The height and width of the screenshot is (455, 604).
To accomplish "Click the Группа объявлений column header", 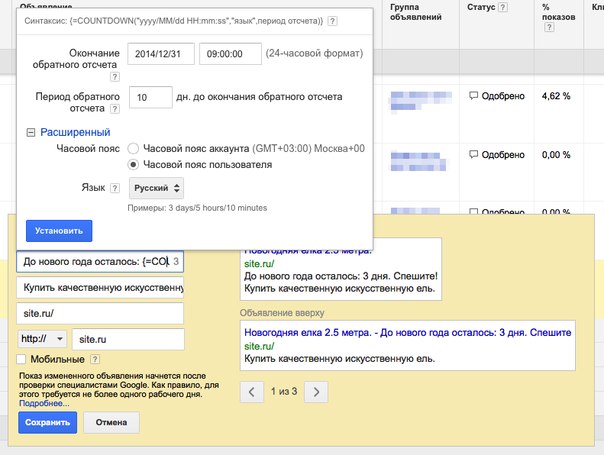I will coord(416,12).
